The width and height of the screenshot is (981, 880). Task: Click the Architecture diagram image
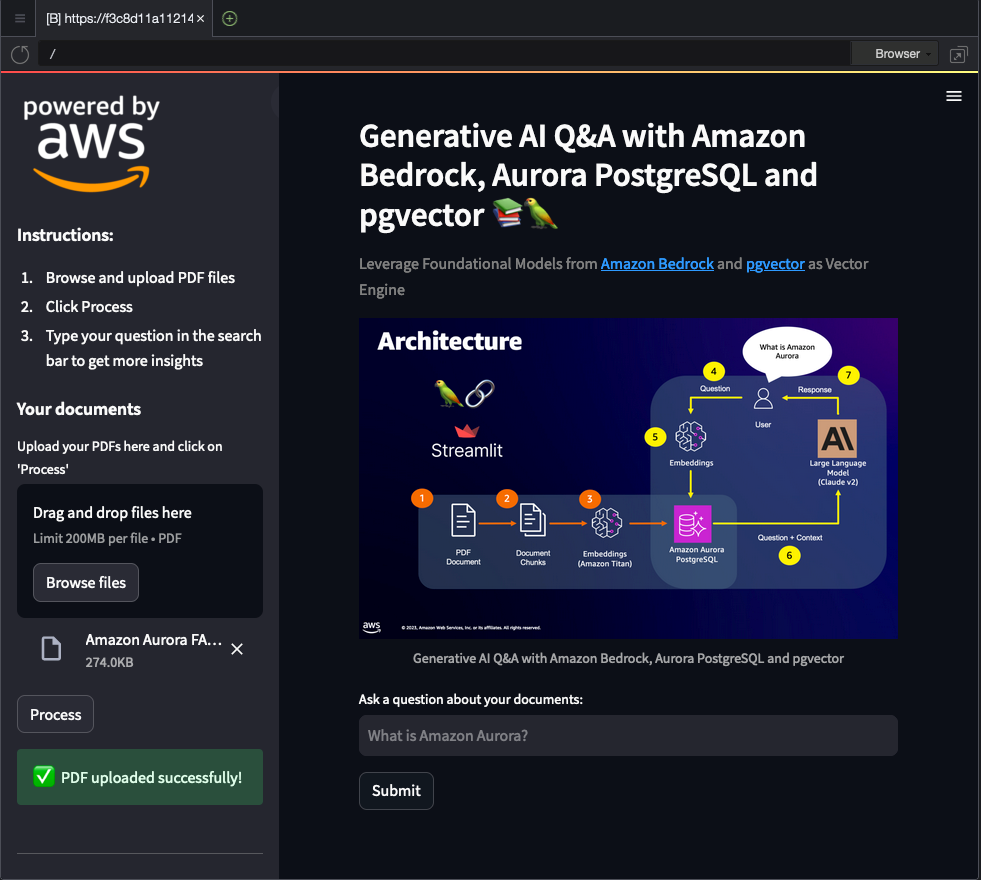(x=628, y=478)
